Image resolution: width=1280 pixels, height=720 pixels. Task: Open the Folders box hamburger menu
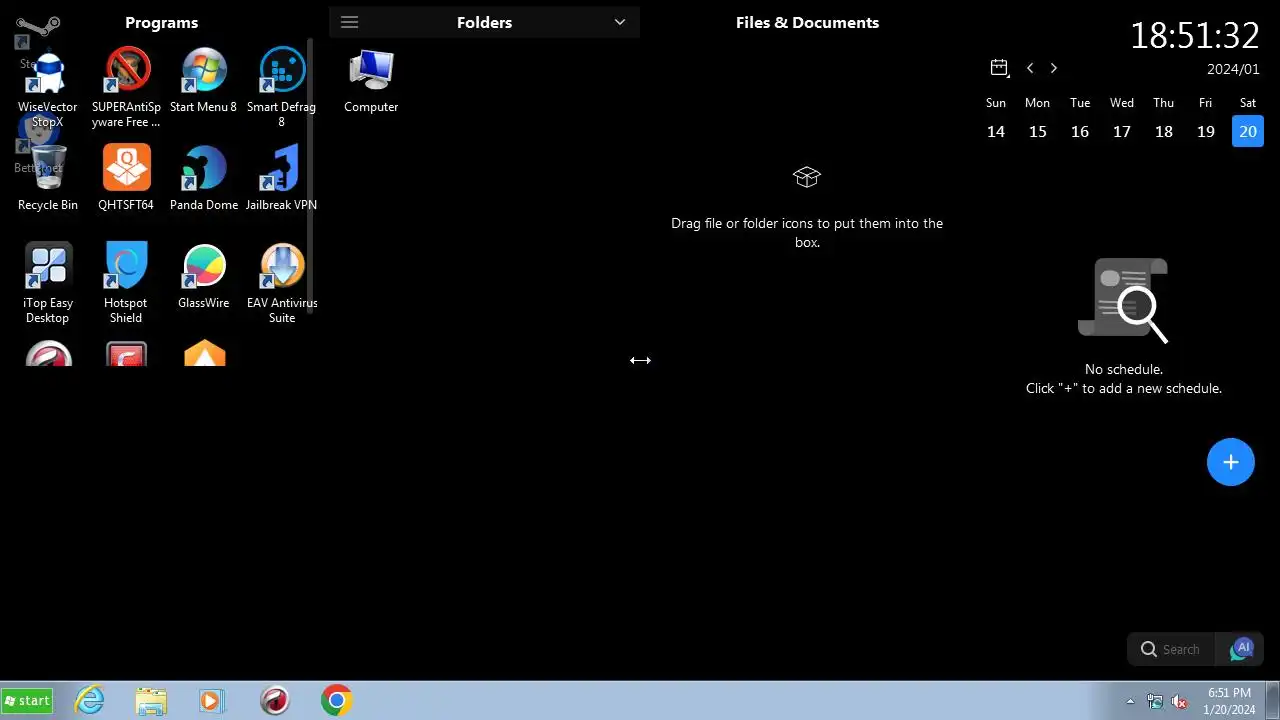click(x=349, y=22)
